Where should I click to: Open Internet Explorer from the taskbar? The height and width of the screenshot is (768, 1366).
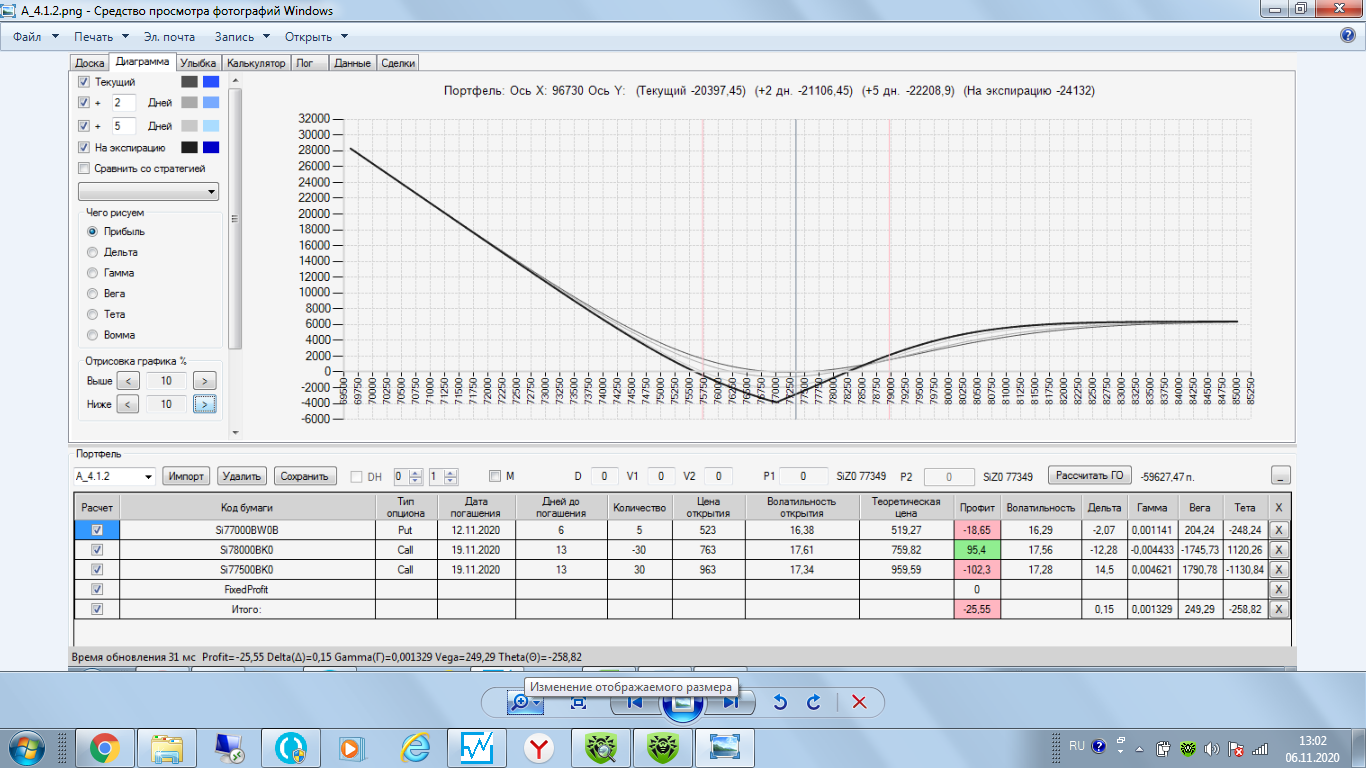coord(416,747)
